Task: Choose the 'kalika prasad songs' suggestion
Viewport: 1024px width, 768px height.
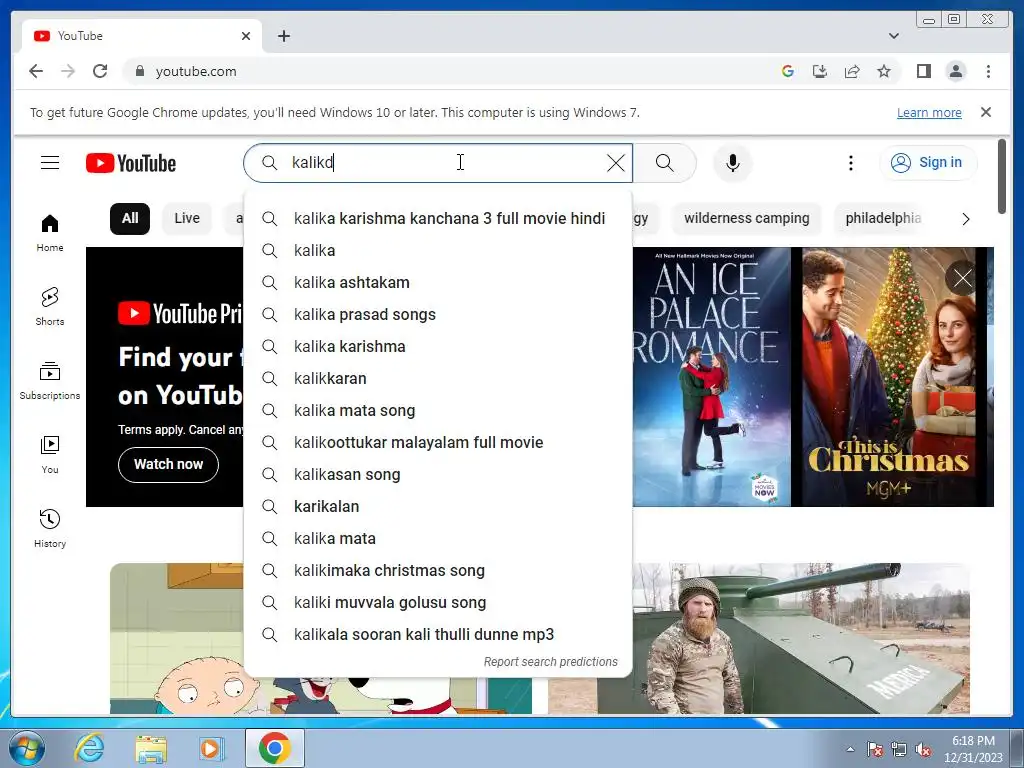Action: tap(438, 314)
